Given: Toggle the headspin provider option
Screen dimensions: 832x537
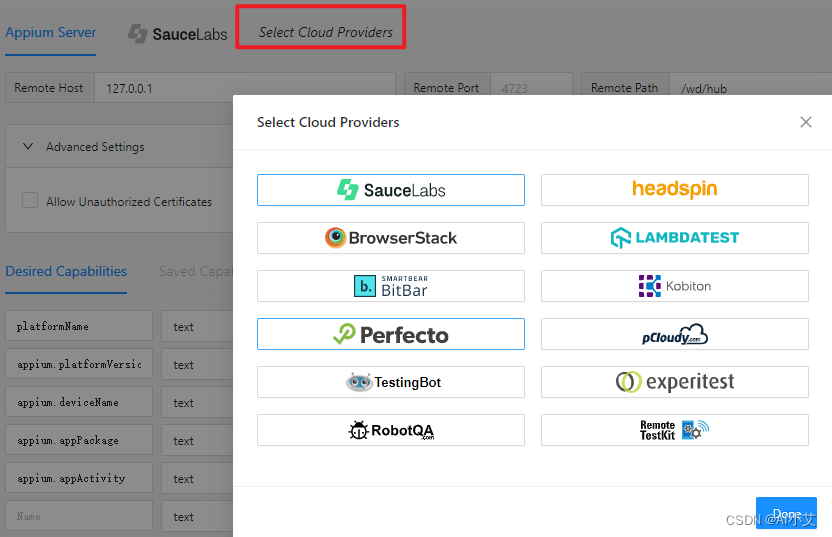Looking at the screenshot, I should pos(674,190).
